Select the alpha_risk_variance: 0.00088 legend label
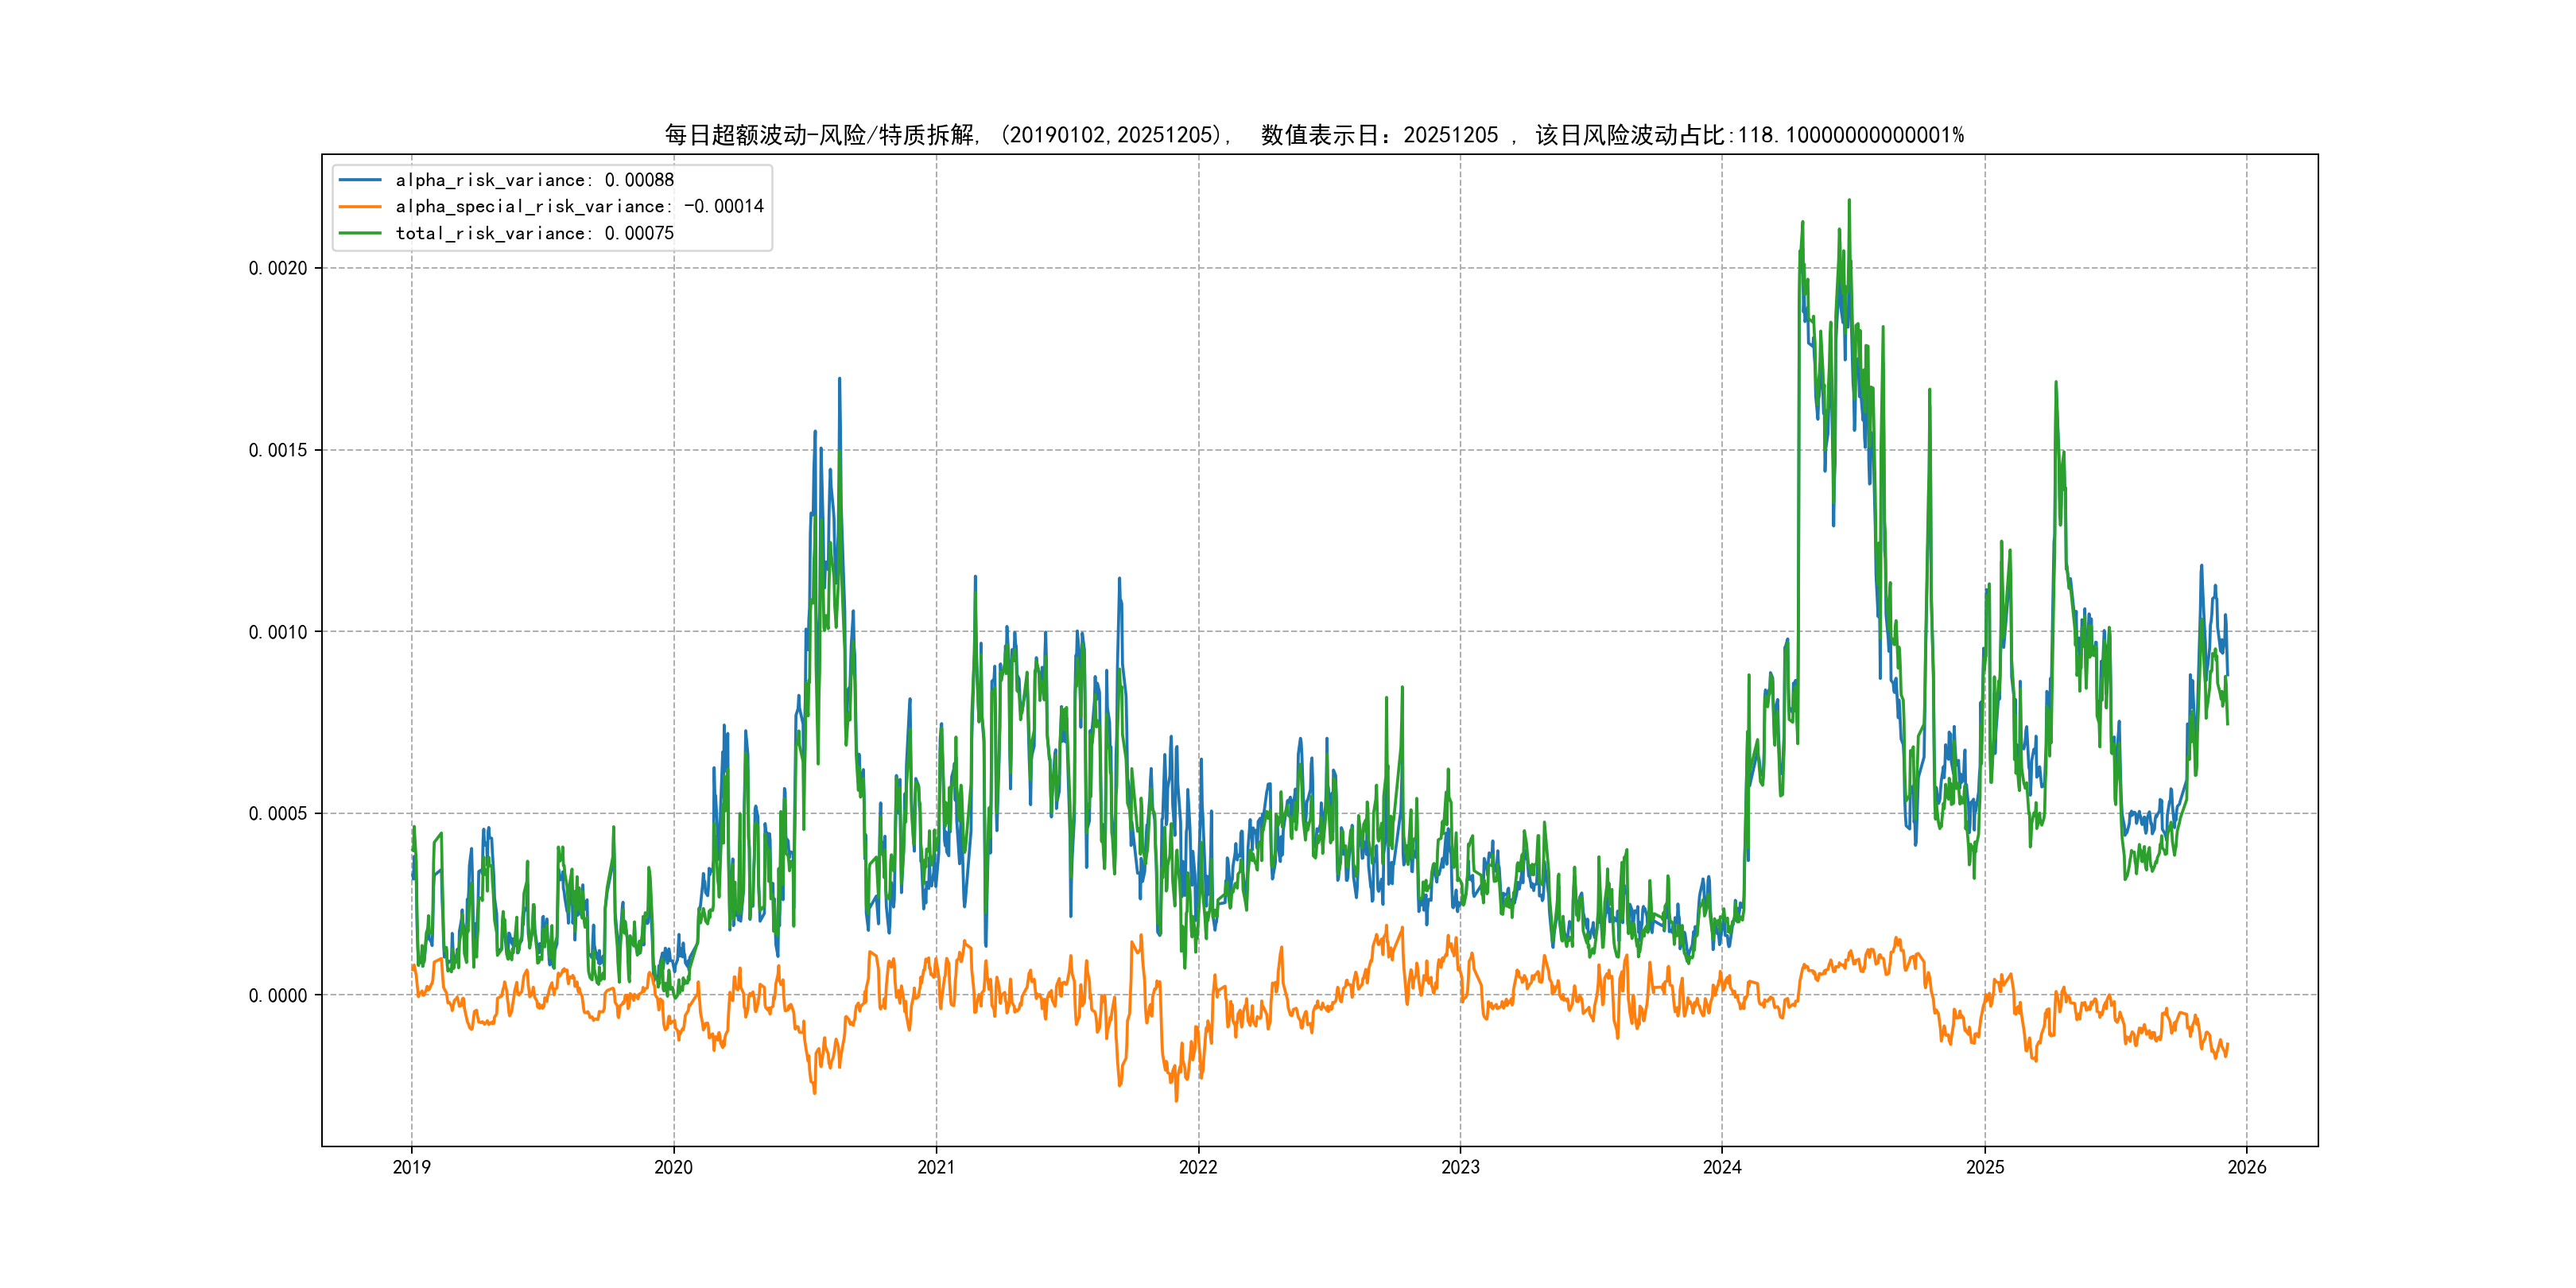The height and width of the screenshot is (1288, 2576). [534, 180]
